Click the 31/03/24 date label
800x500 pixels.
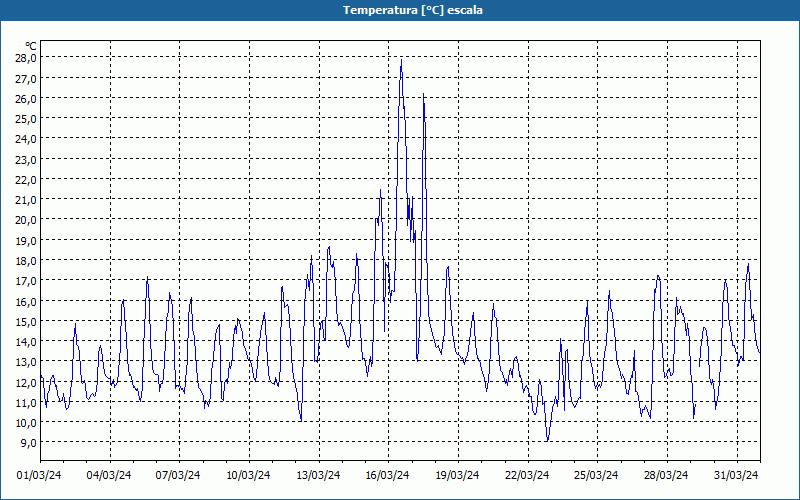[736, 475]
